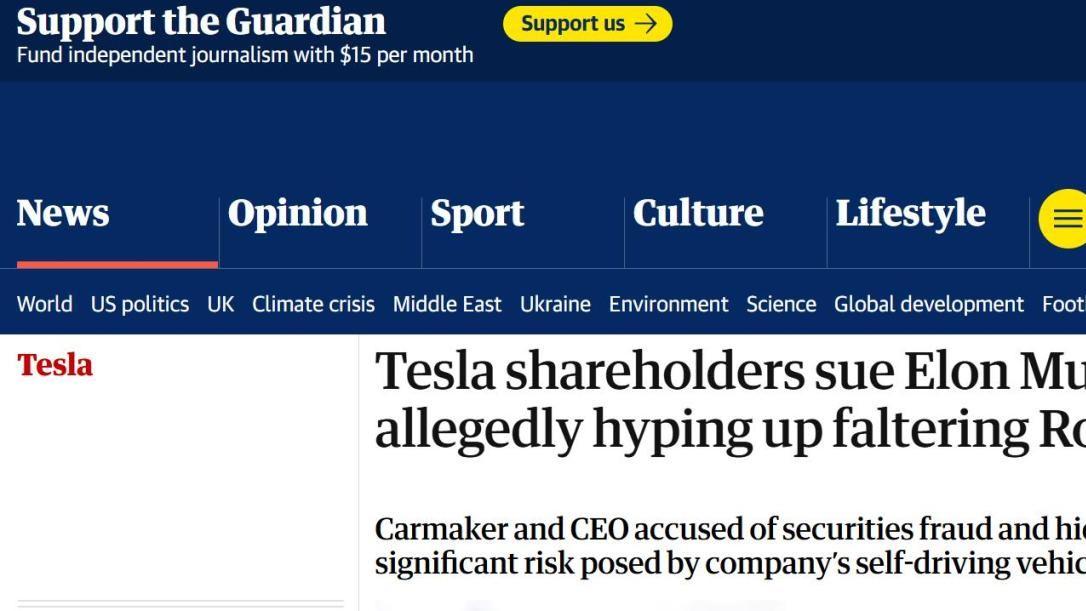
Task: Select the News section tab
Action: tap(63, 213)
